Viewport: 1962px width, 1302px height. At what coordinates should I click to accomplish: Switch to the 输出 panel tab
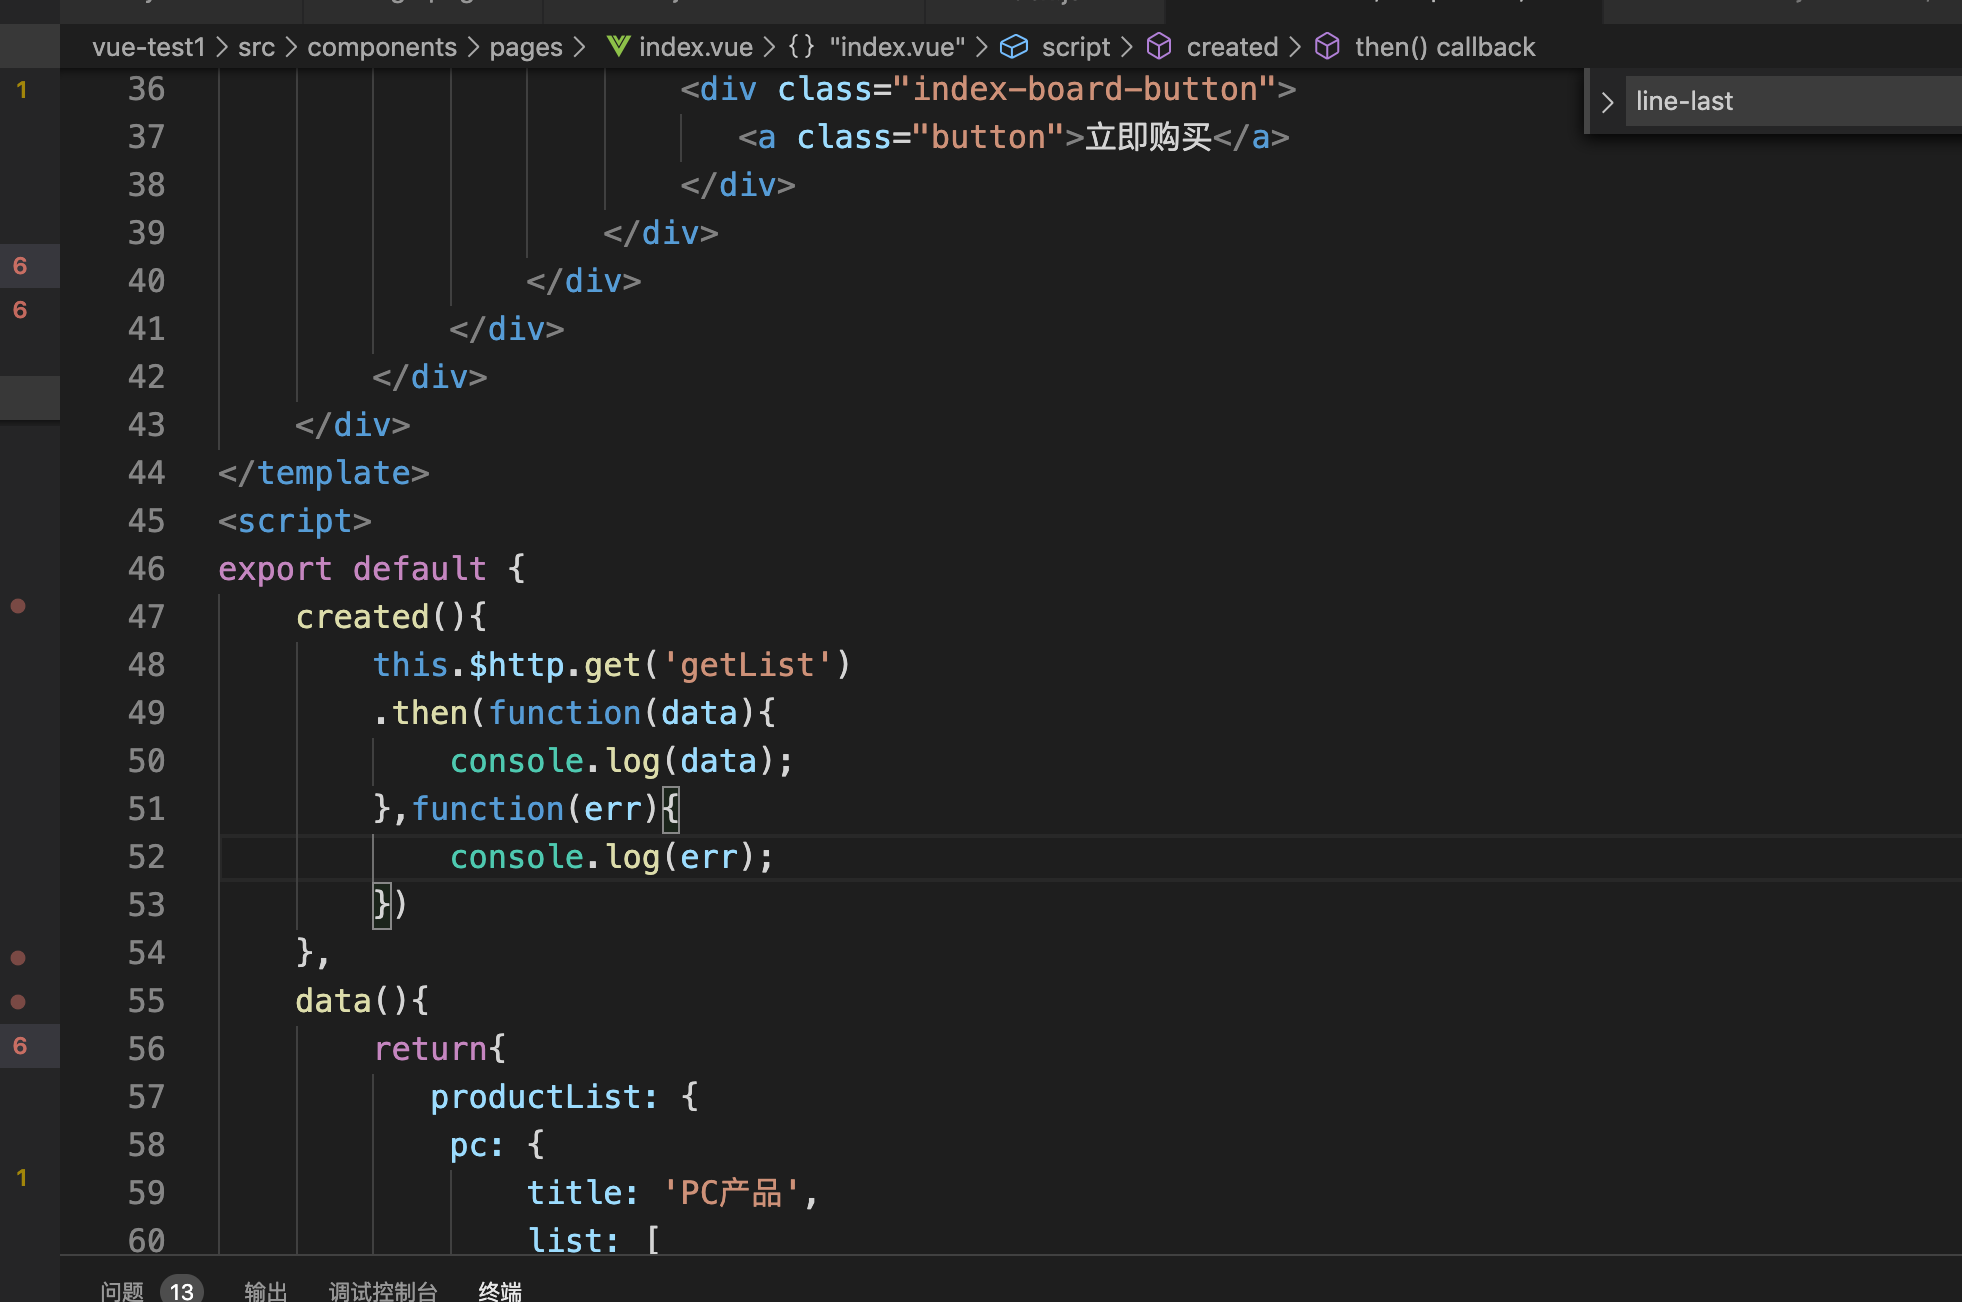(265, 1290)
